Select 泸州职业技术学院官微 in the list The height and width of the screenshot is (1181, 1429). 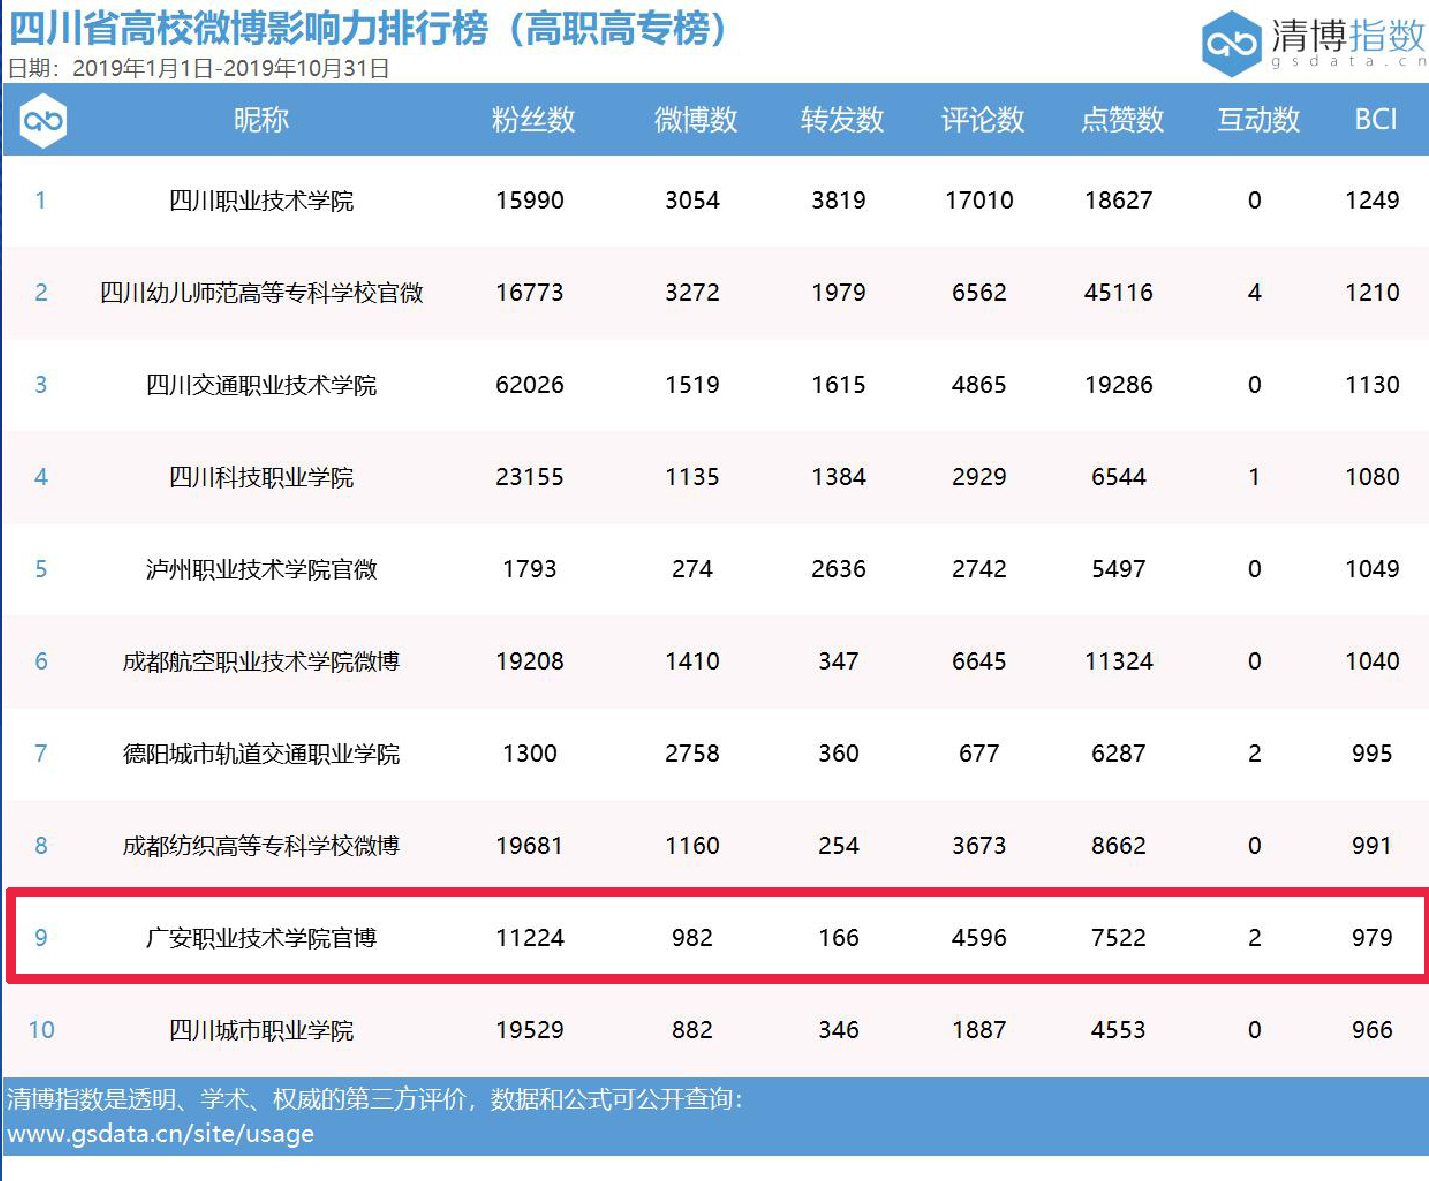[x=261, y=569]
